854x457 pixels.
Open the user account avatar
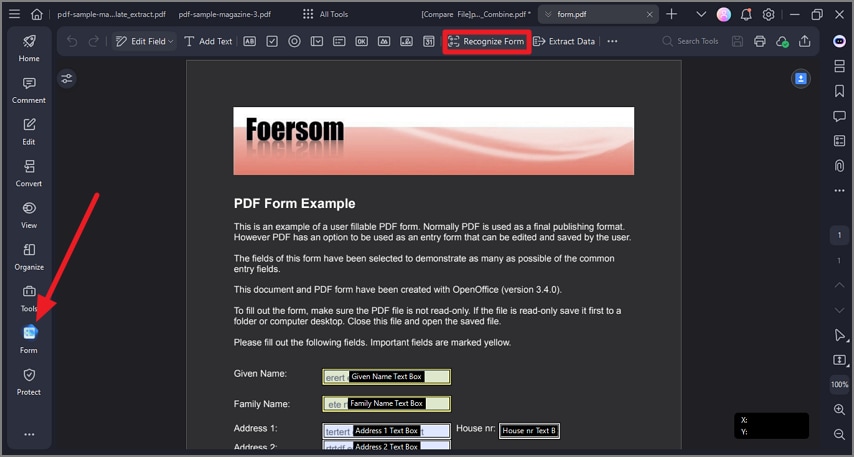coord(723,14)
